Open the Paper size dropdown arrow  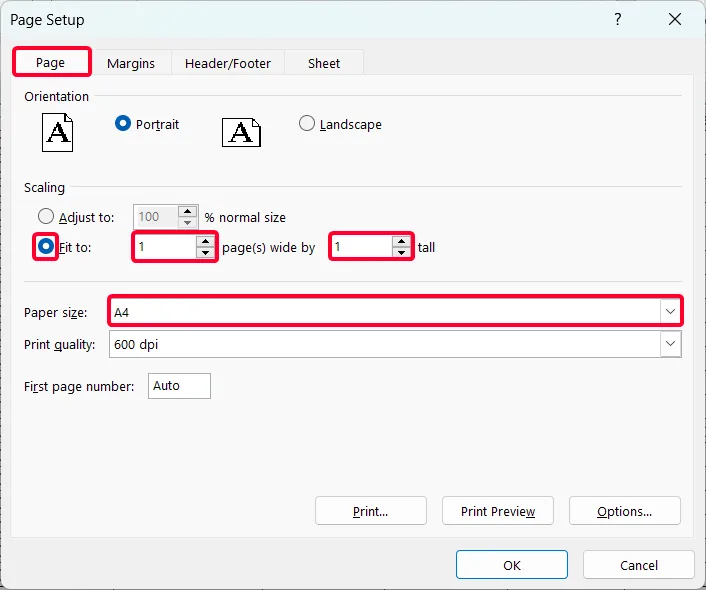[x=670, y=311]
